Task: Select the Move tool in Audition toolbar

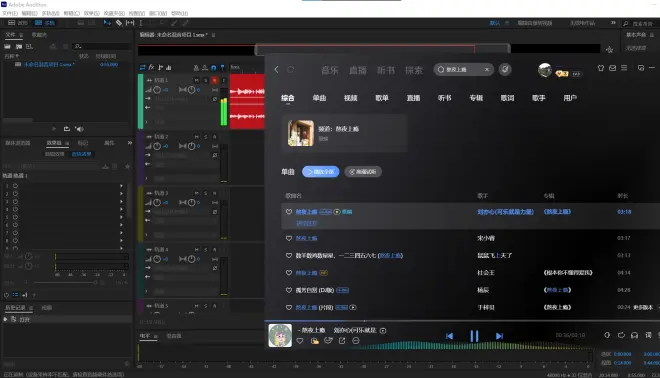Action: pos(107,23)
